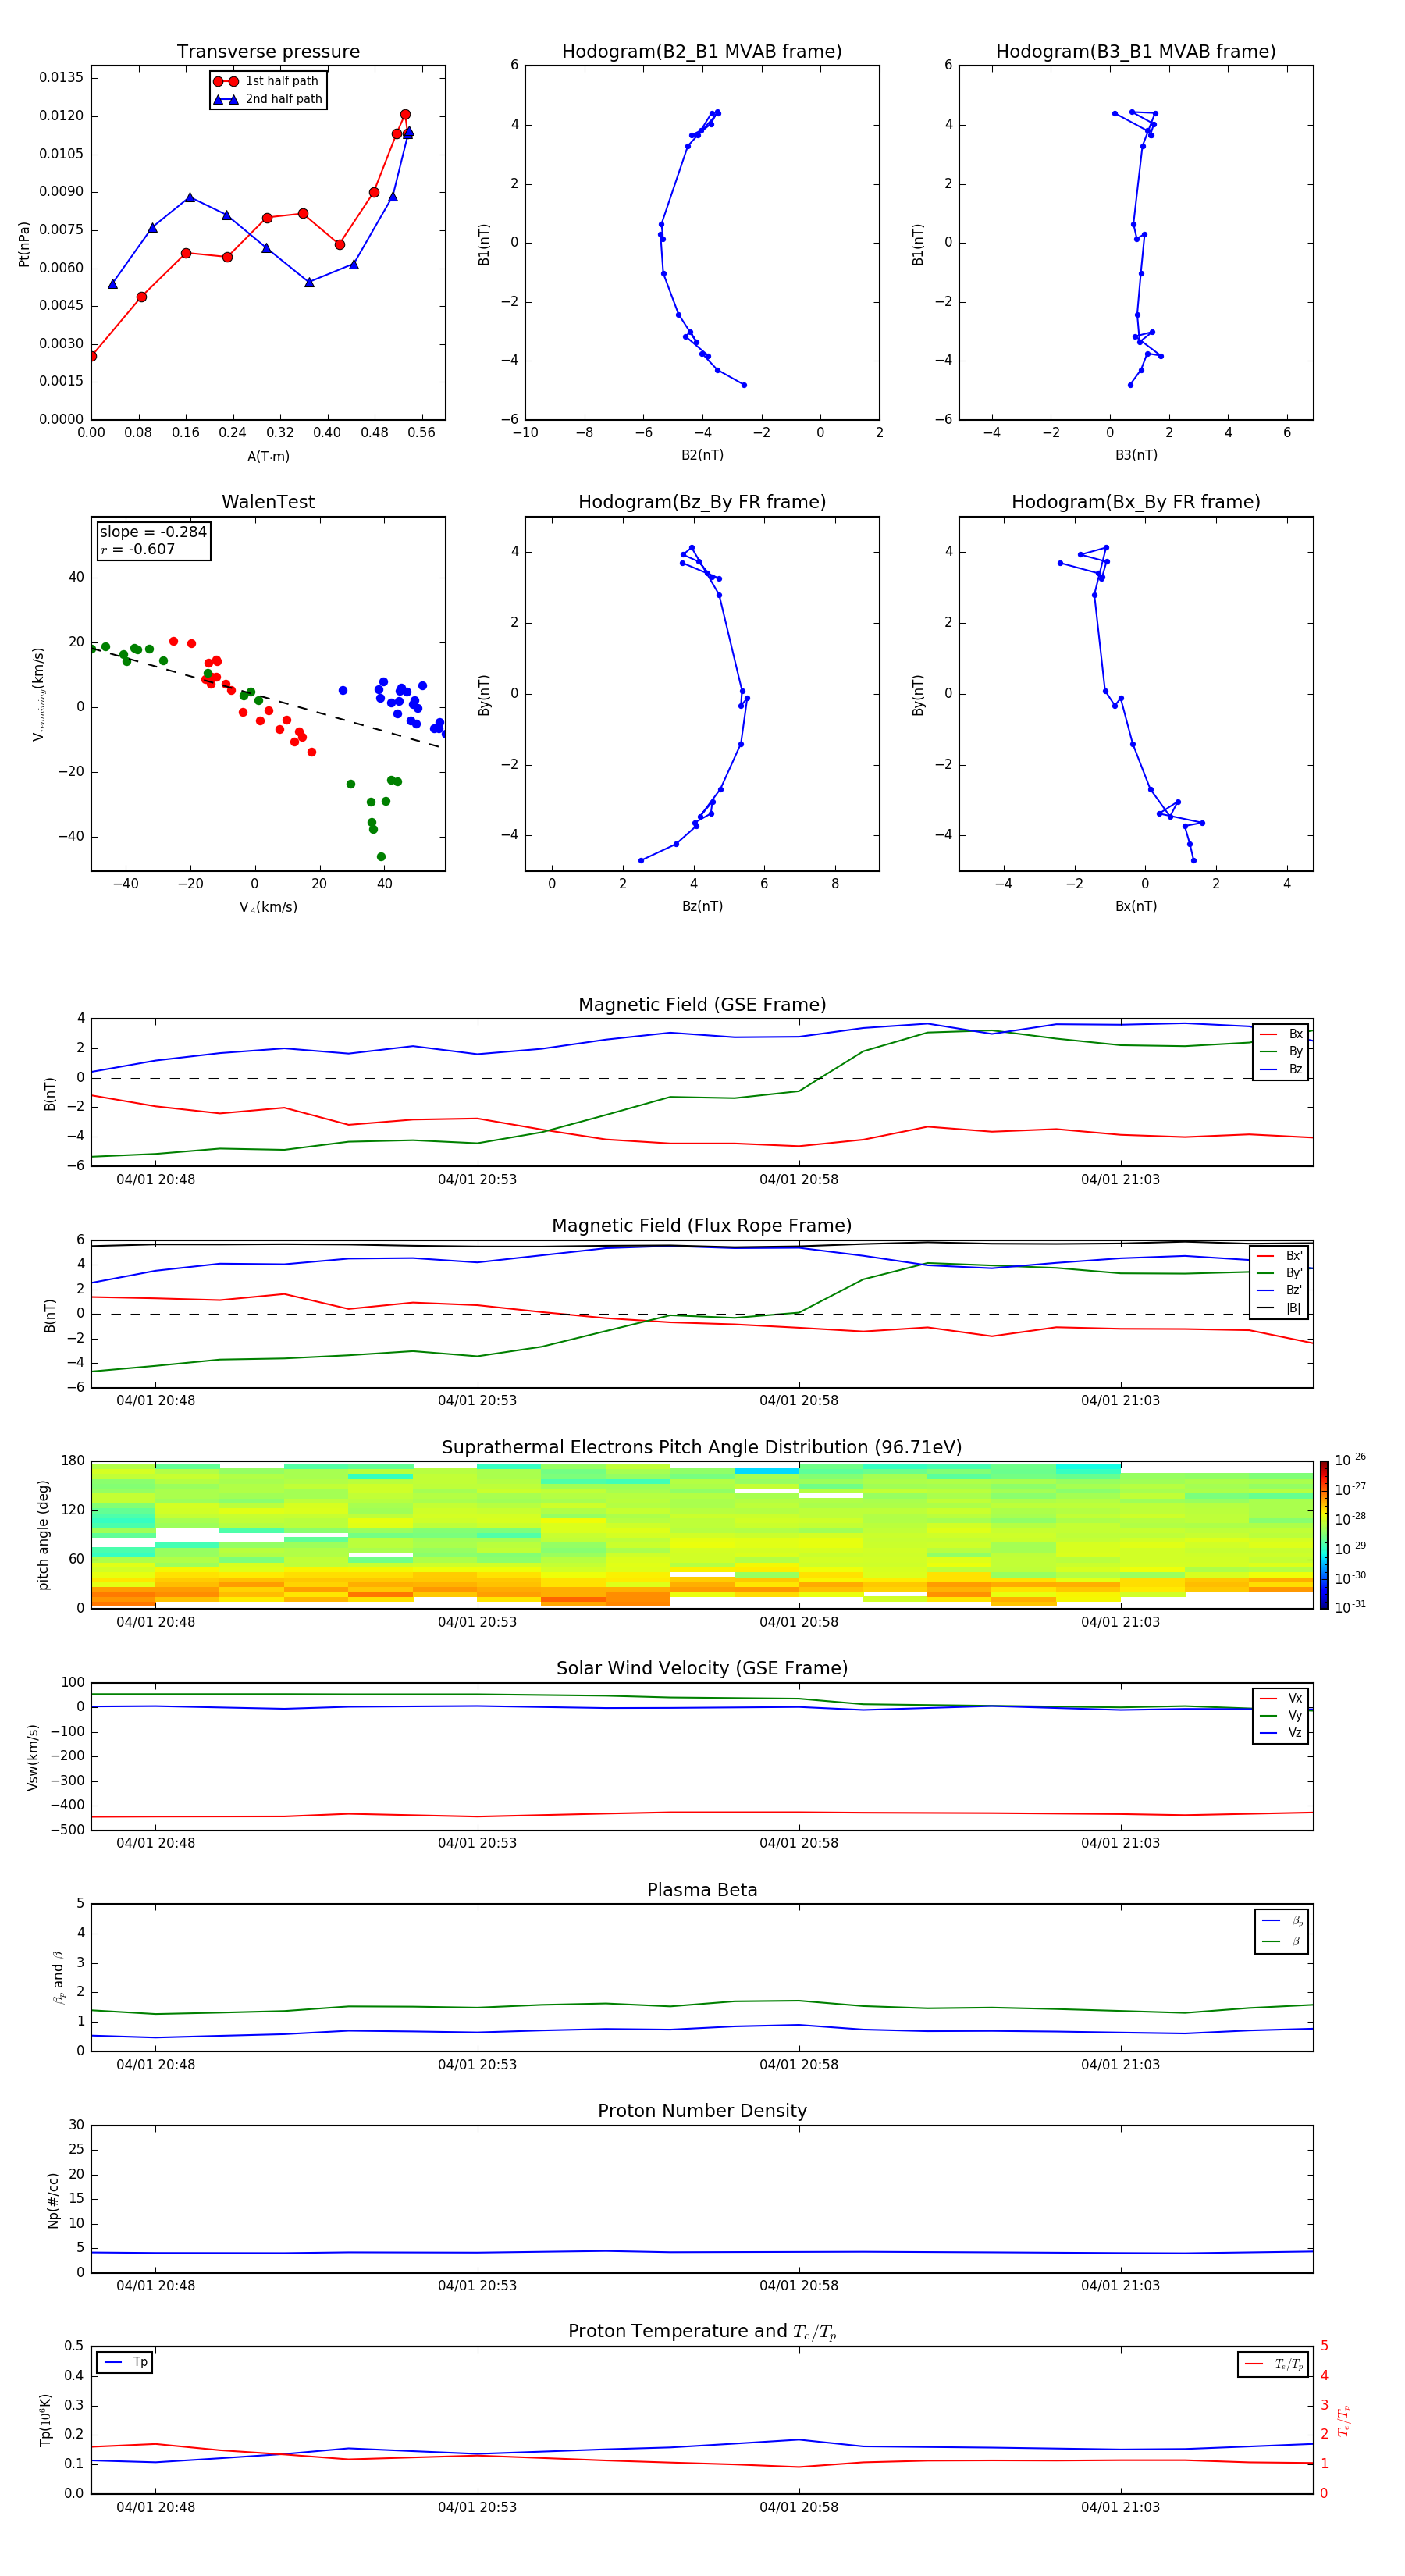Click the A(T·m) x-axis label

point(268,456)
